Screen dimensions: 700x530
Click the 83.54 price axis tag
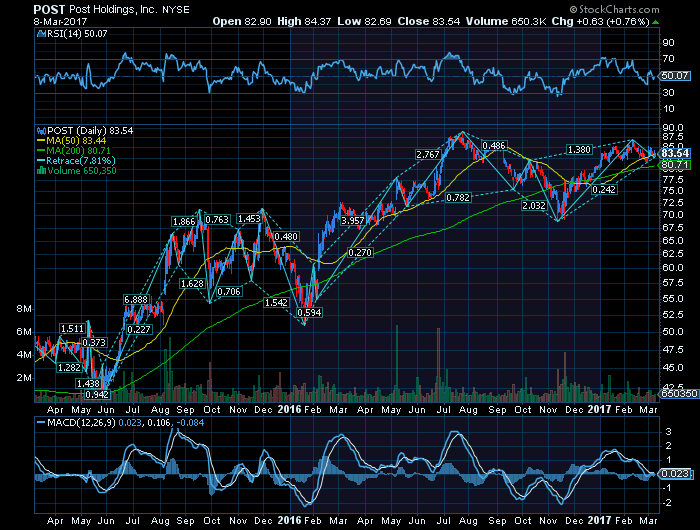(675, 154)
